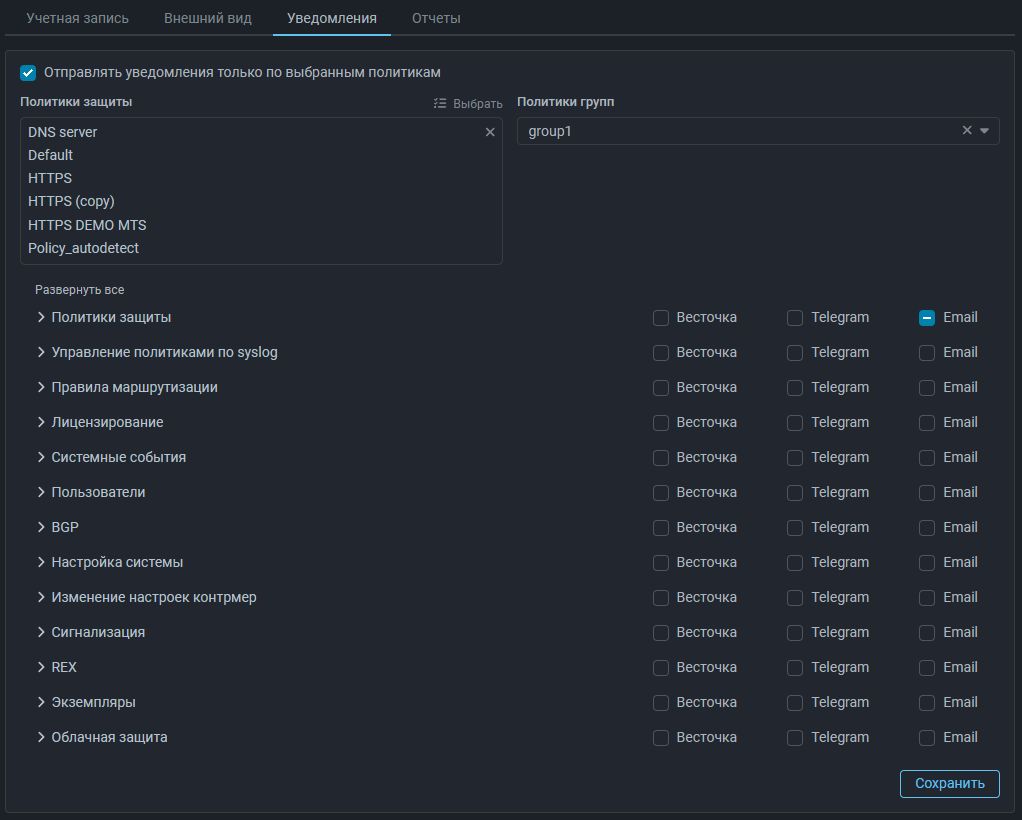Open the Отчеты tab
Image resolution: width=1022 pixels, height=820 pixels.
tap(436, 18)
